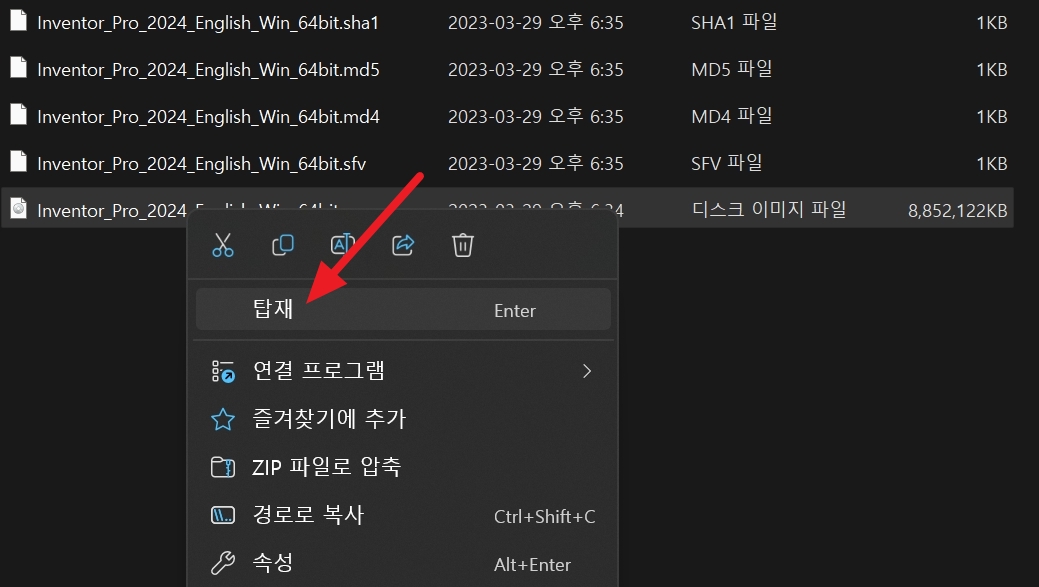Click the date cell of the .sha1 file
This screenshot has width=1039, height=587.
click(x=535, y=23)
